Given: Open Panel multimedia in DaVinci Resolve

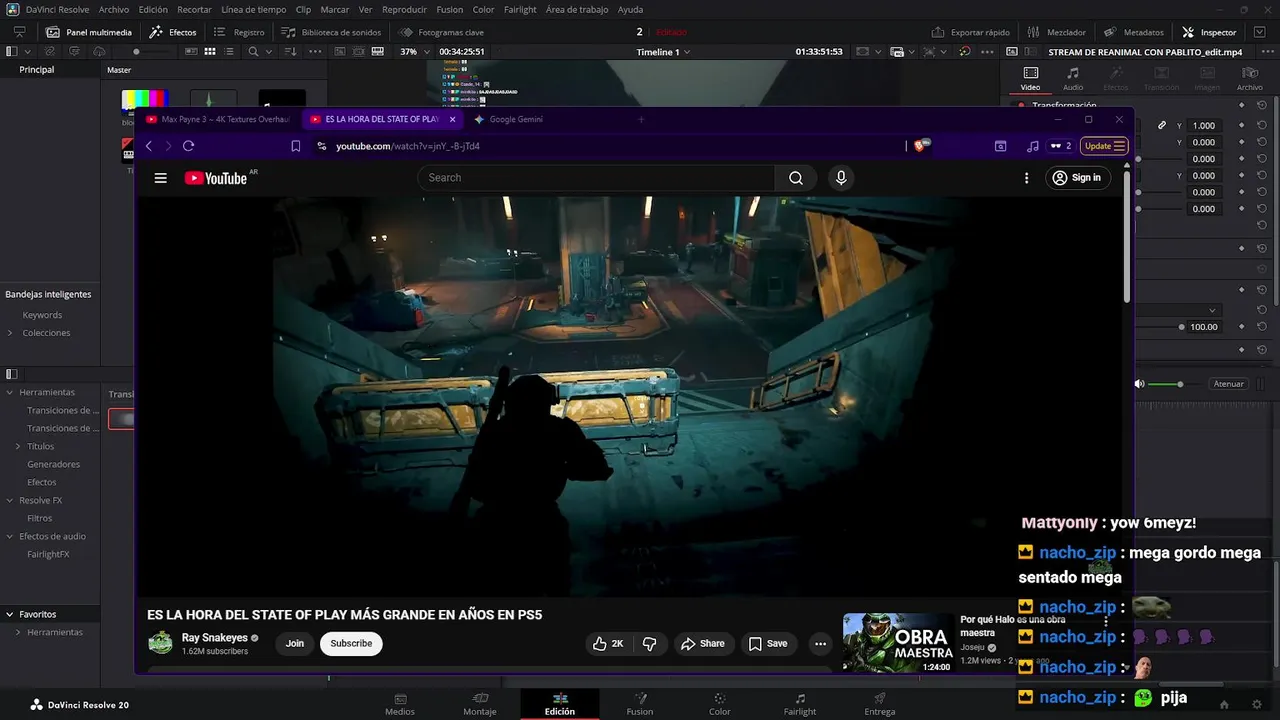Looking at the screenshot, I should click(x=88, y=32).
